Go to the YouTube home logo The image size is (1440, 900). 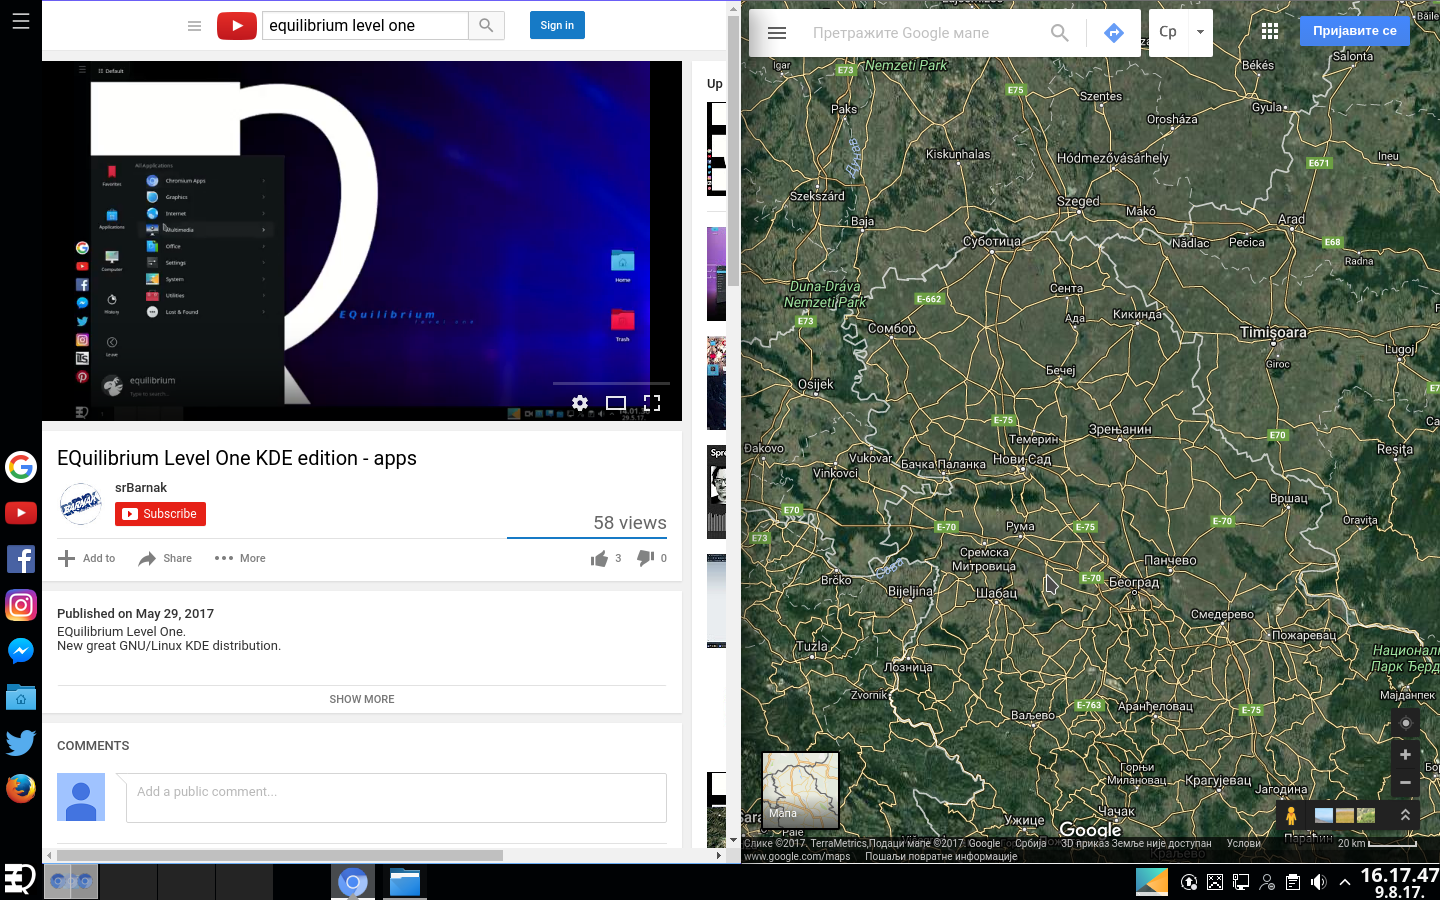(x=237, y=26)
